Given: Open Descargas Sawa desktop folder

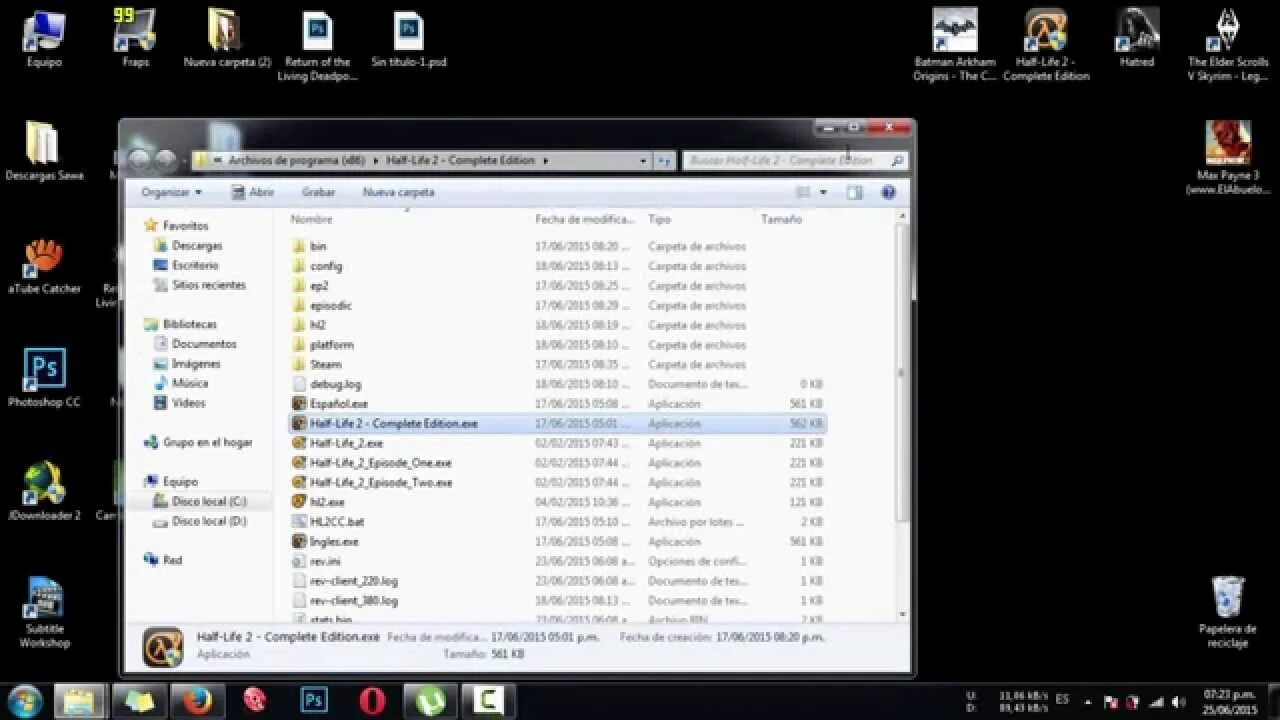Looking at the screenshot, I should pyautogui.click(x=44, y=151).
